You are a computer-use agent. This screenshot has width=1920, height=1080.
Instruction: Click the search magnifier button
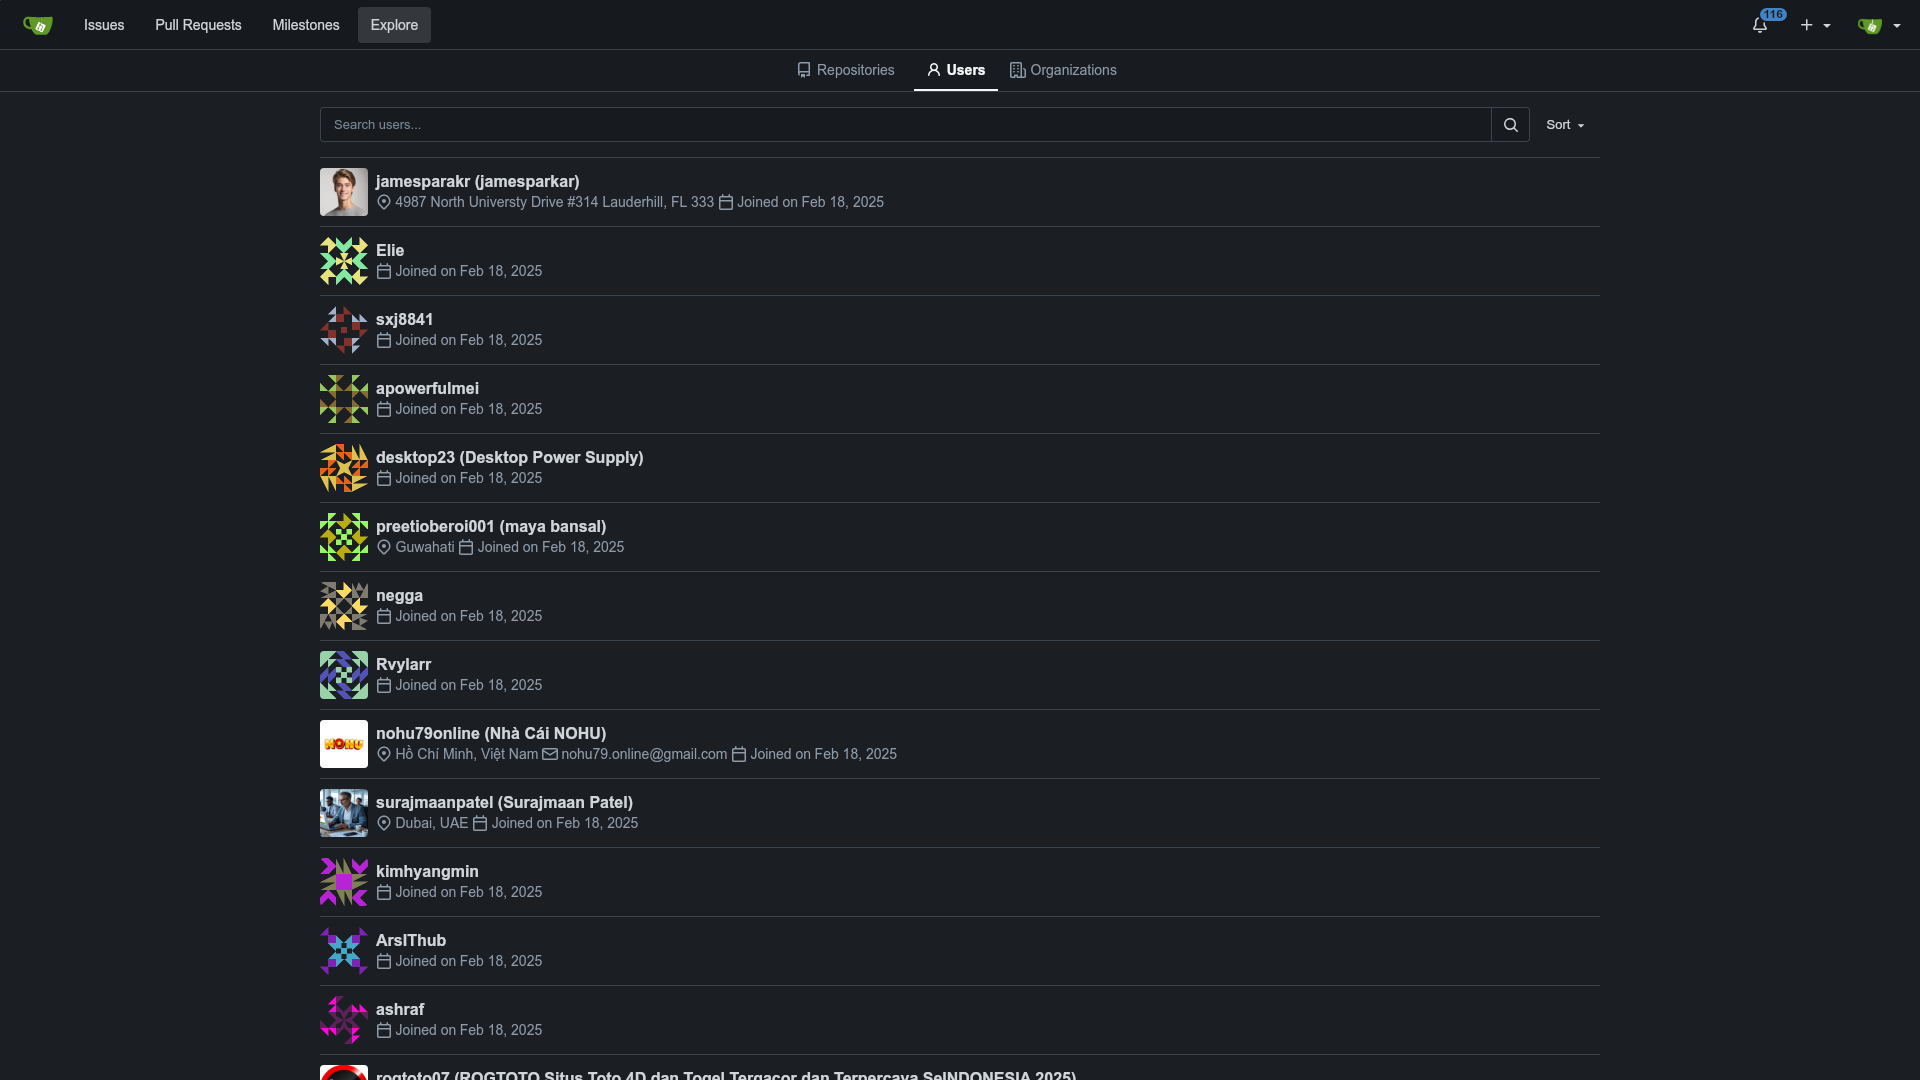click(1510, 125)
